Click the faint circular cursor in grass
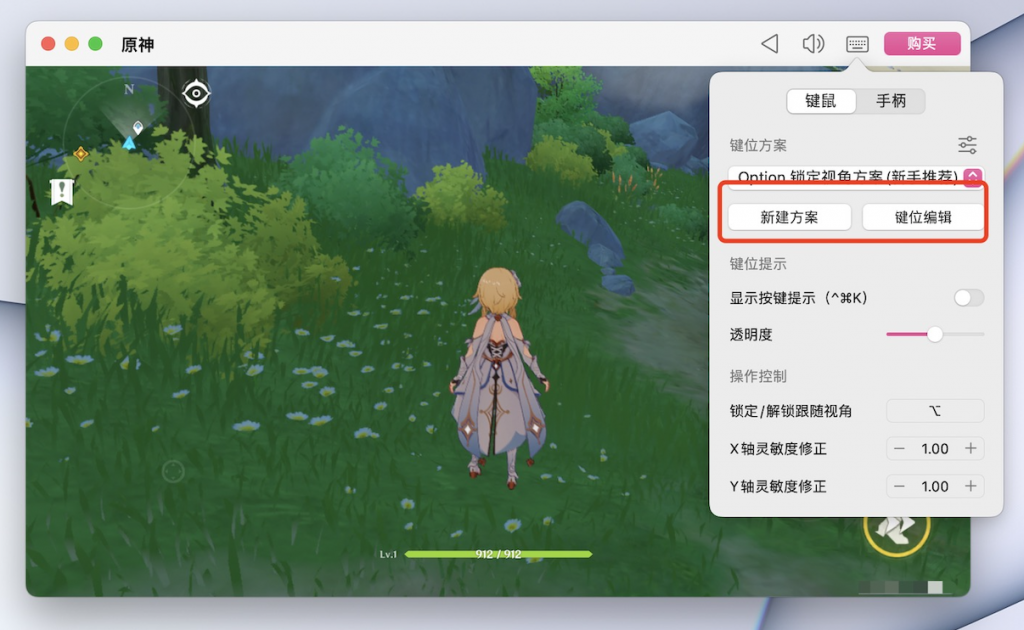The width and height of the screenshot is (1024, 630). (x=173, y=471)
